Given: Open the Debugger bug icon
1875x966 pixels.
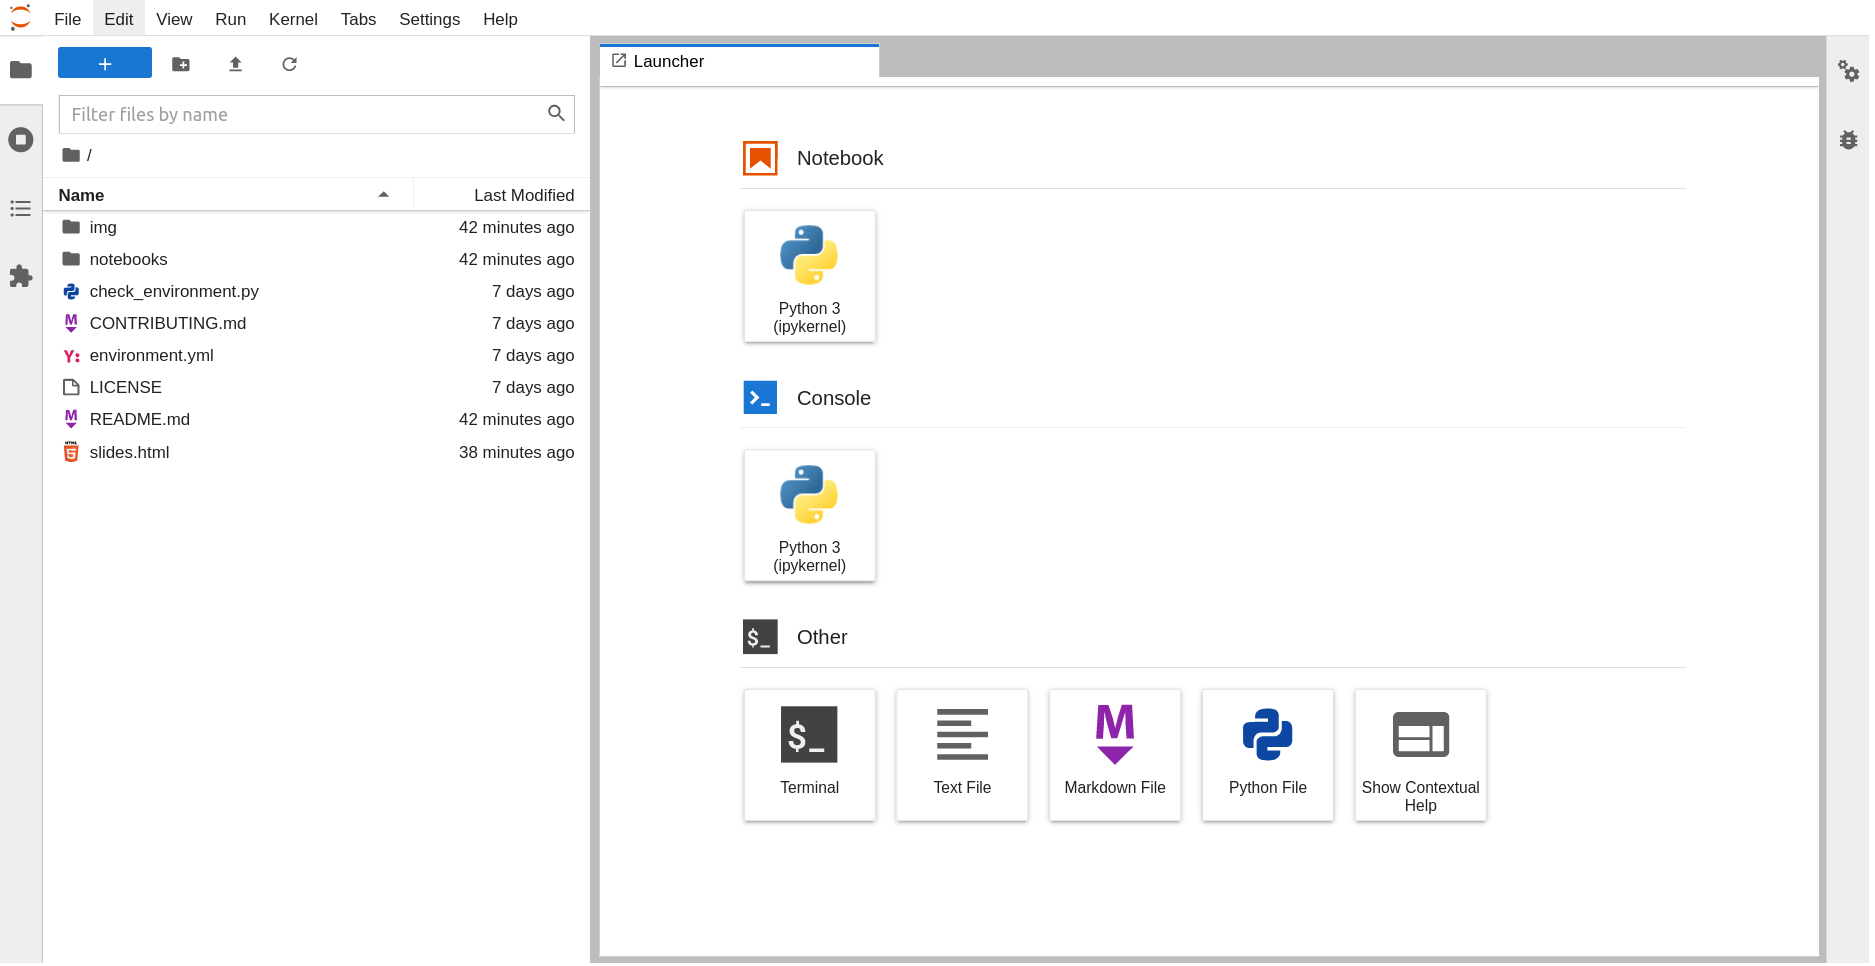Looking at the screenshot, I should pos(1848,140).
